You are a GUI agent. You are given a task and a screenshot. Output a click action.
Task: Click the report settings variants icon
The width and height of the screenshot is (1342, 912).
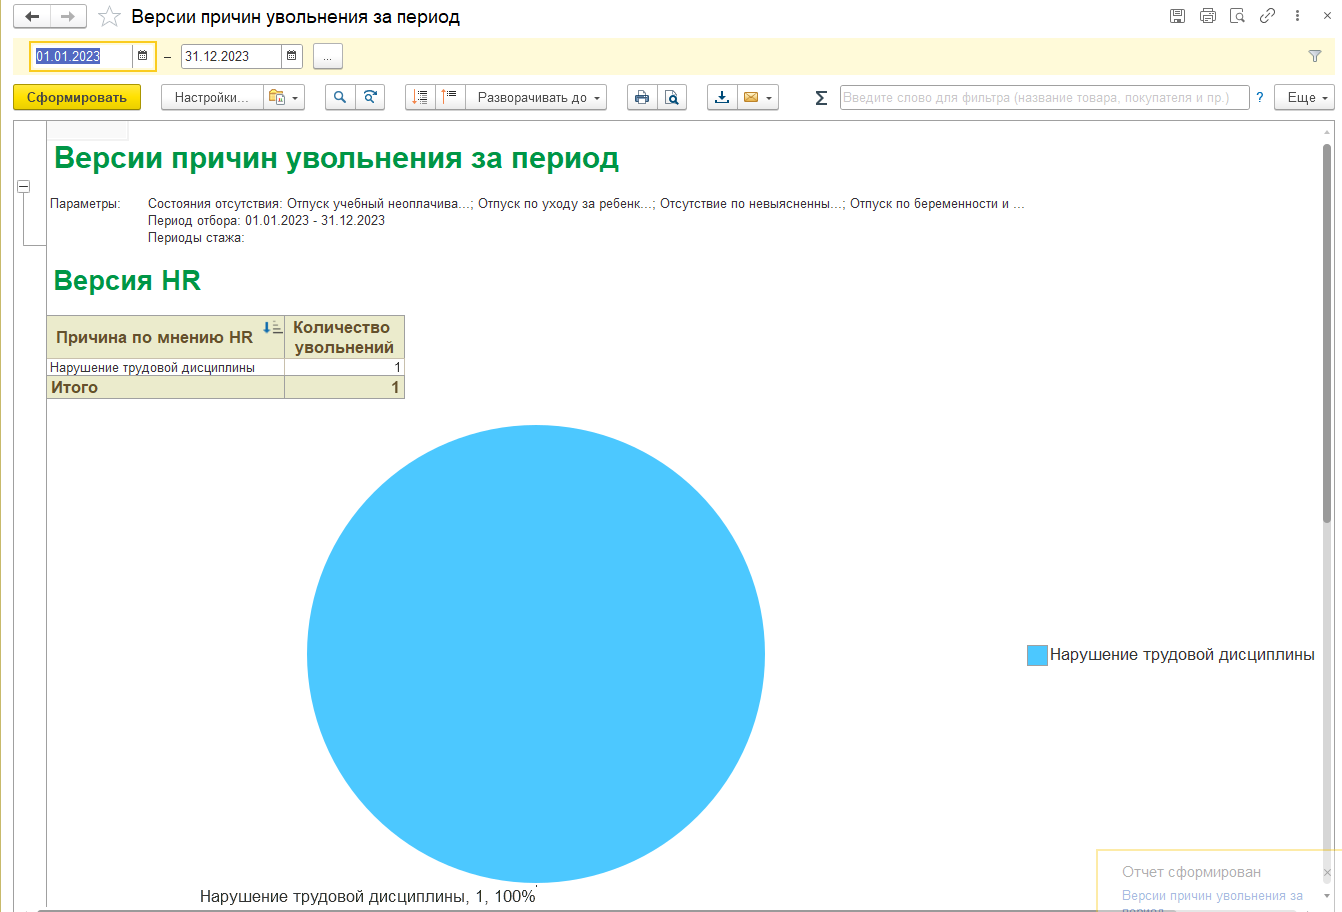pyautogui.click(x=276, y=97)
